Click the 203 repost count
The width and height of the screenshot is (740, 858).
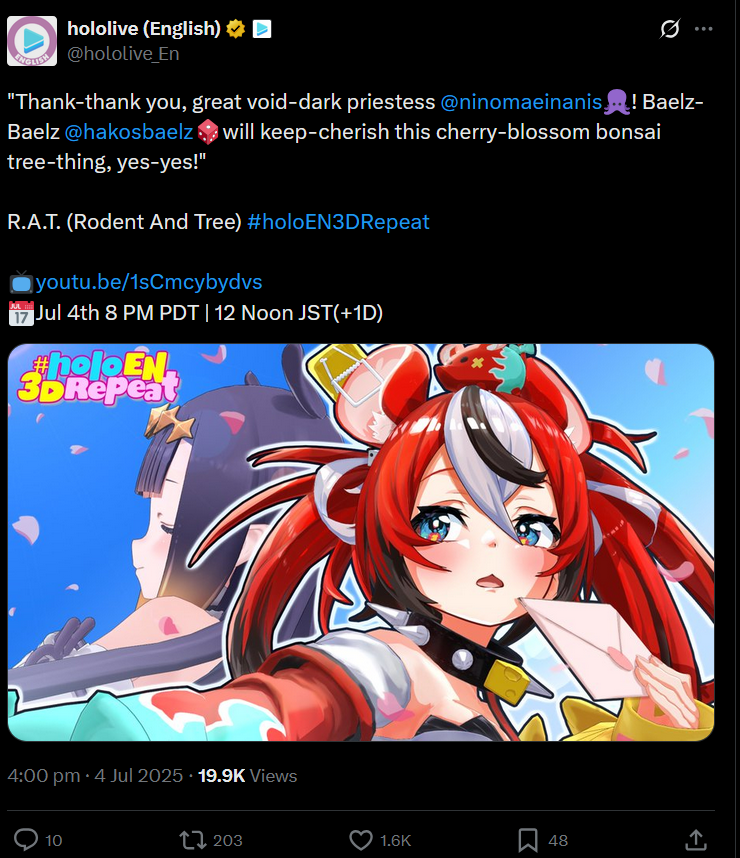coord(228,840)
